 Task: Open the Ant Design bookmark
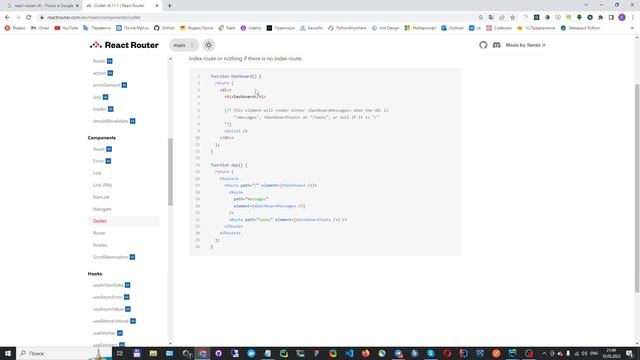tap(385, 28)
